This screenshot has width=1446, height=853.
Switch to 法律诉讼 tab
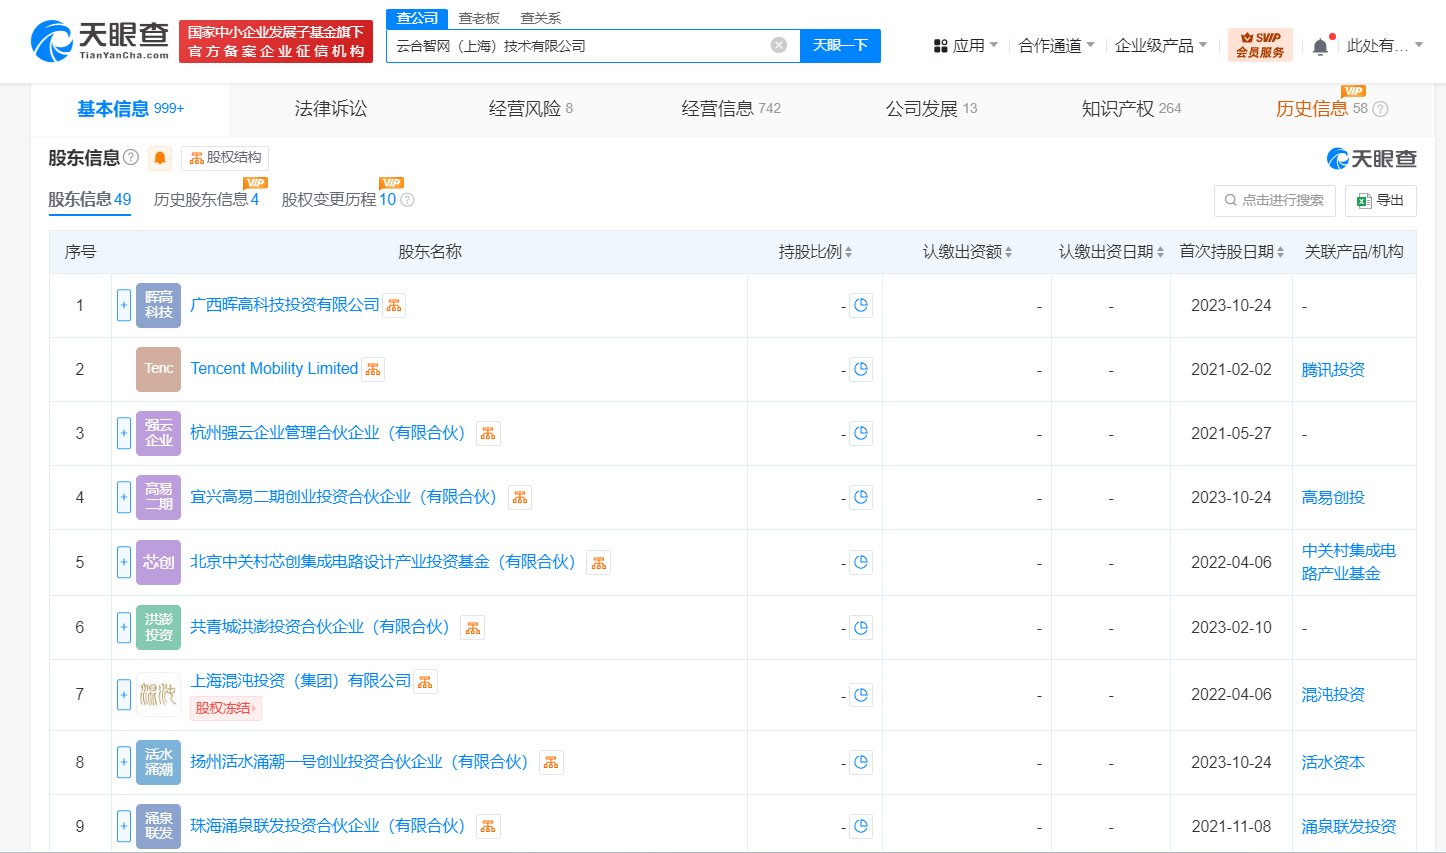coord(331,109)
